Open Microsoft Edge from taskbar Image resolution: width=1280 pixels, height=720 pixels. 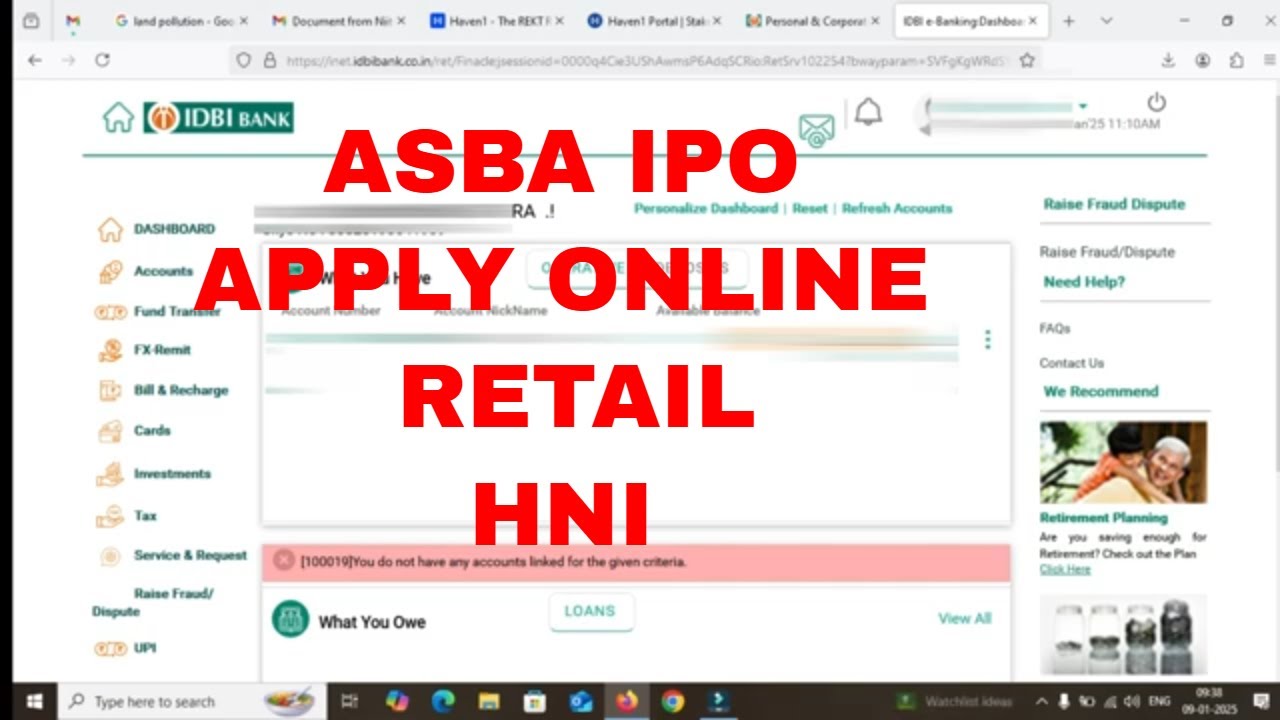point(442,701)
